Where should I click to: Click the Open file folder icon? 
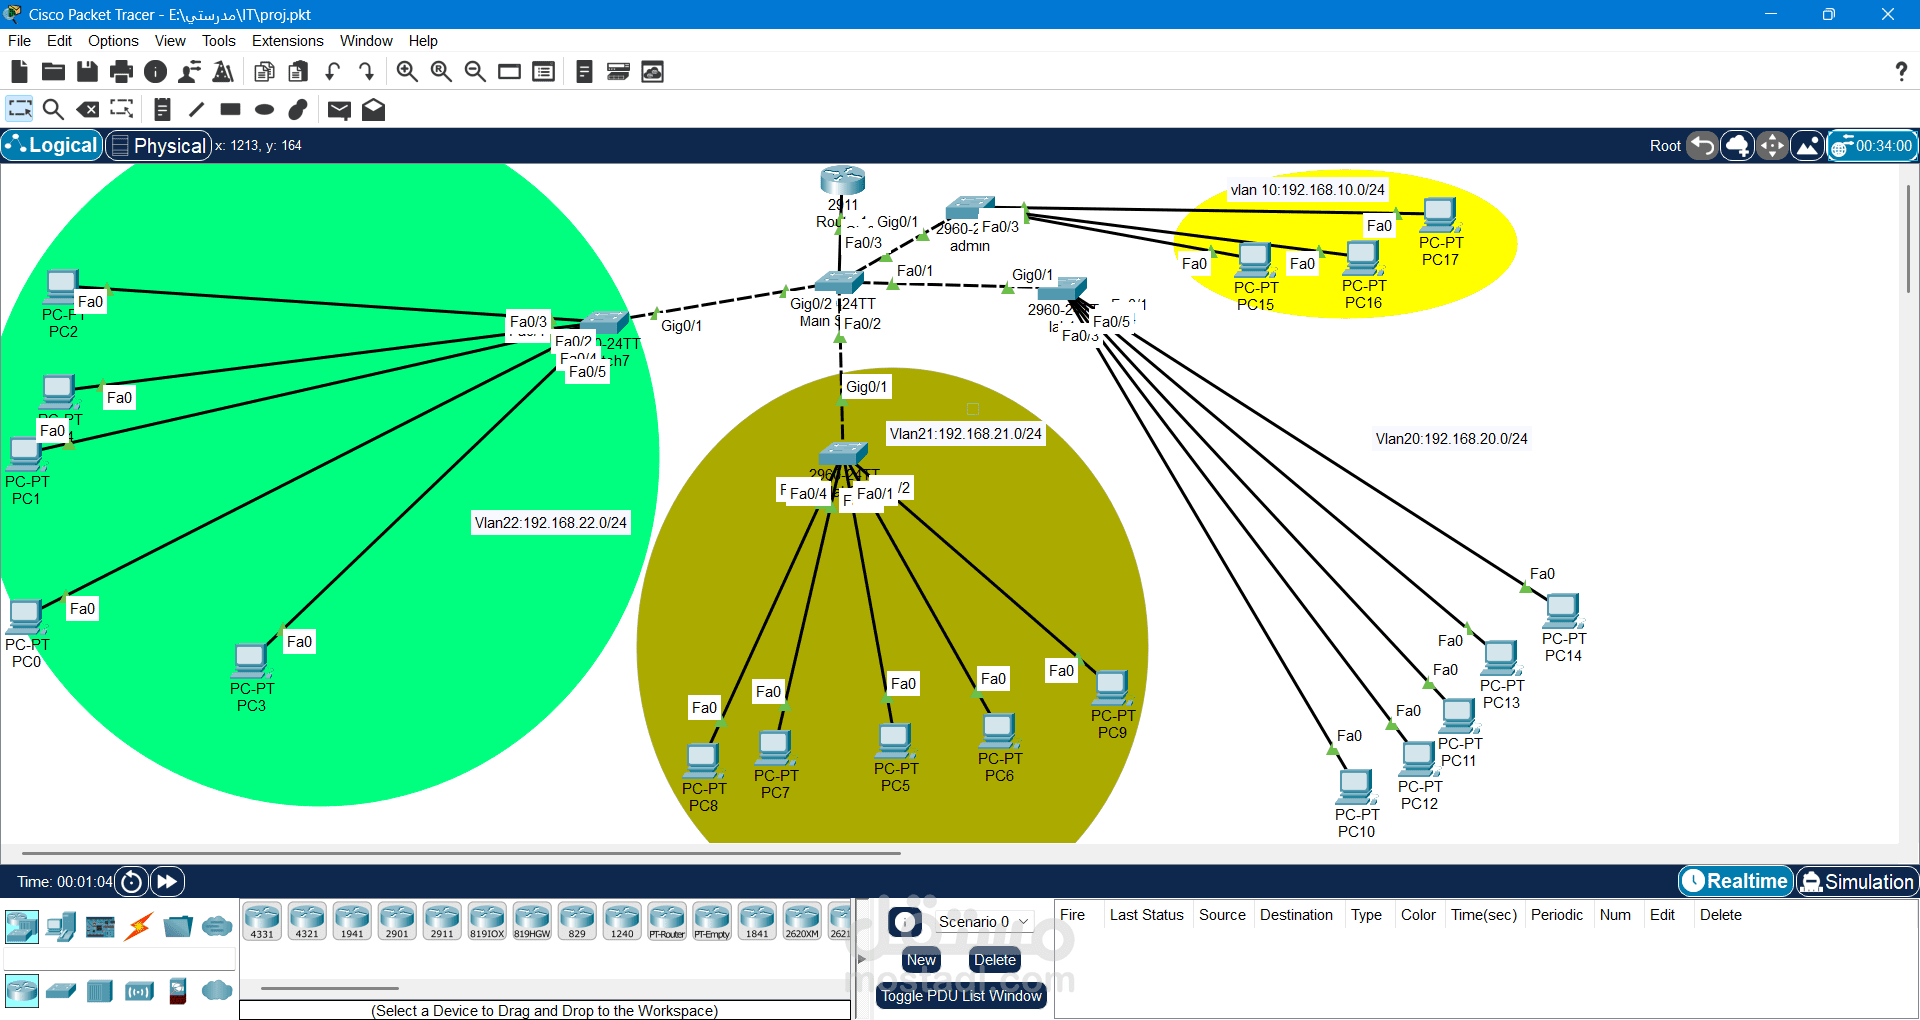pyautogui.click(x=53, y=72)
